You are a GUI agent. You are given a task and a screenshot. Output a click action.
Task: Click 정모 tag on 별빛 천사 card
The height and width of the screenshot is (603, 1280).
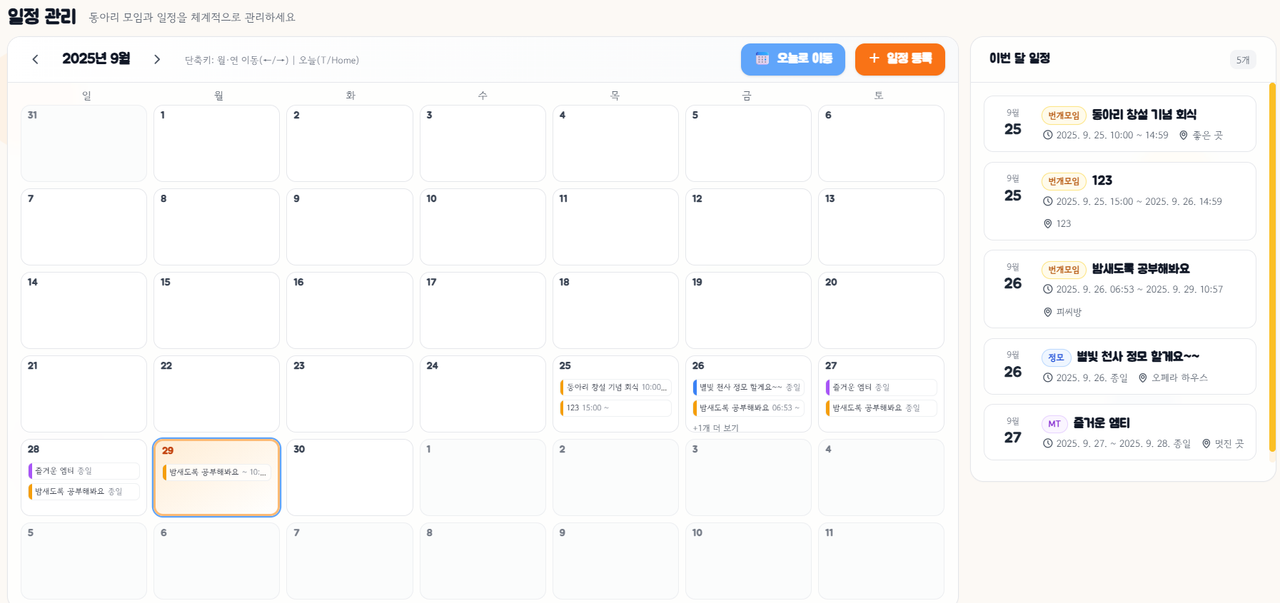(1056, 357)
